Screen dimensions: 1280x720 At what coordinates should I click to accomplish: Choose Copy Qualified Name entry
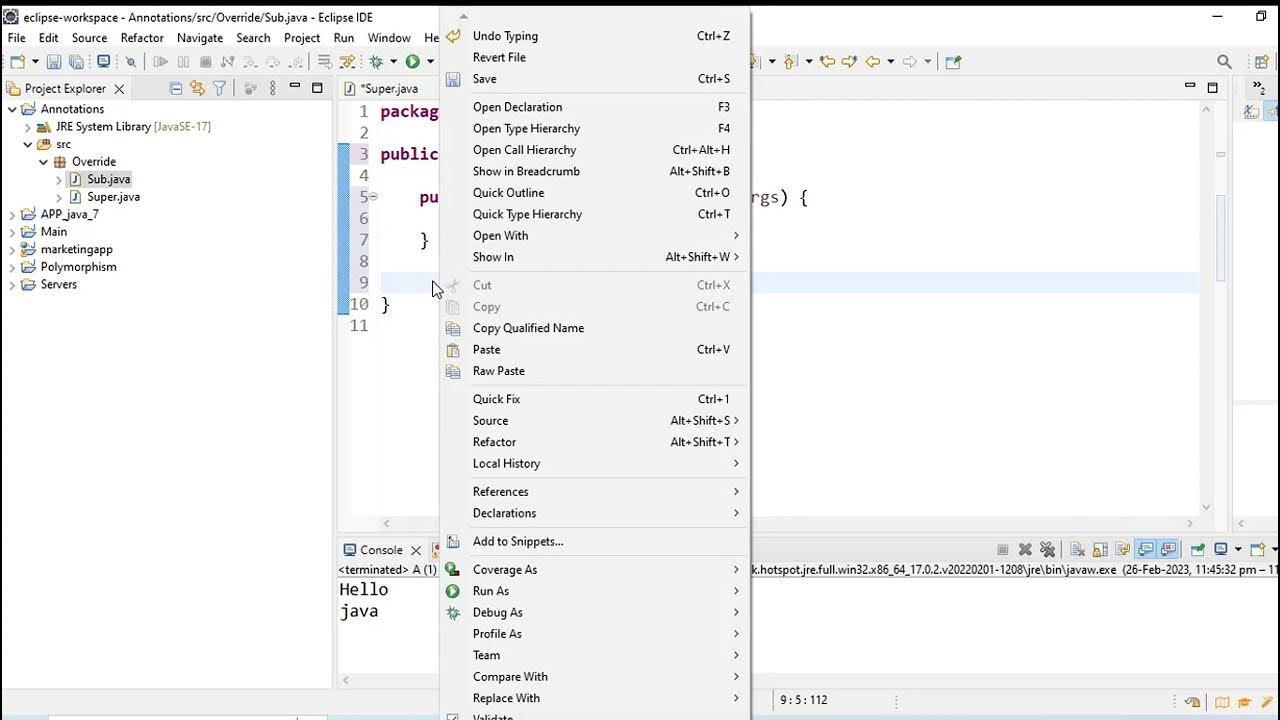pyautogui.click(x=595, y=328)
